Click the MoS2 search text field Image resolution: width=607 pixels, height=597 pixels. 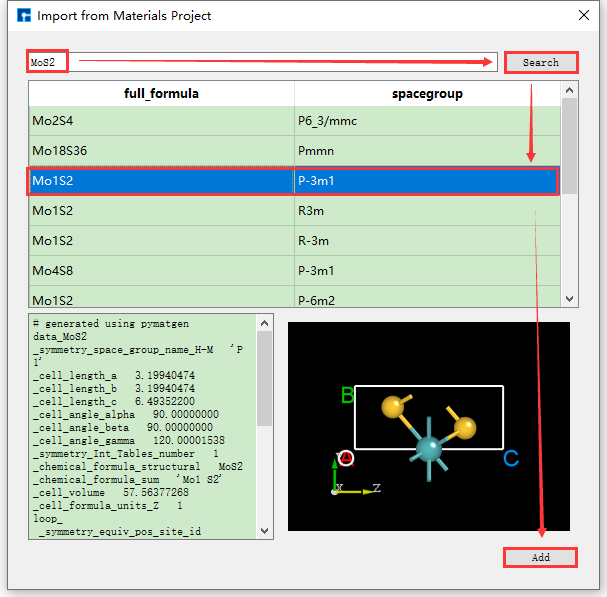click(x=260, y=62)
